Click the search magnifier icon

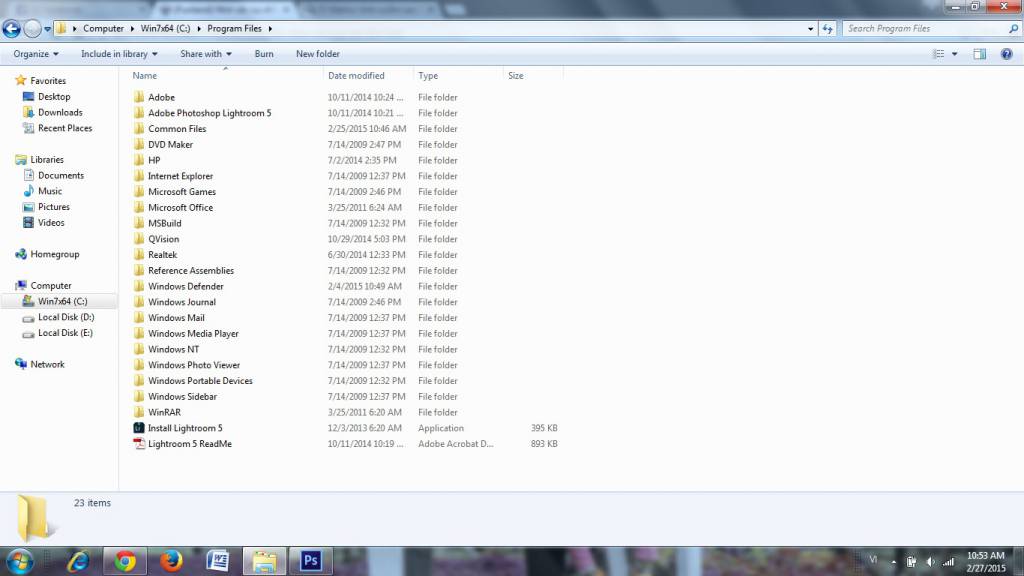pyautogui.click(x=1013, y=29)
